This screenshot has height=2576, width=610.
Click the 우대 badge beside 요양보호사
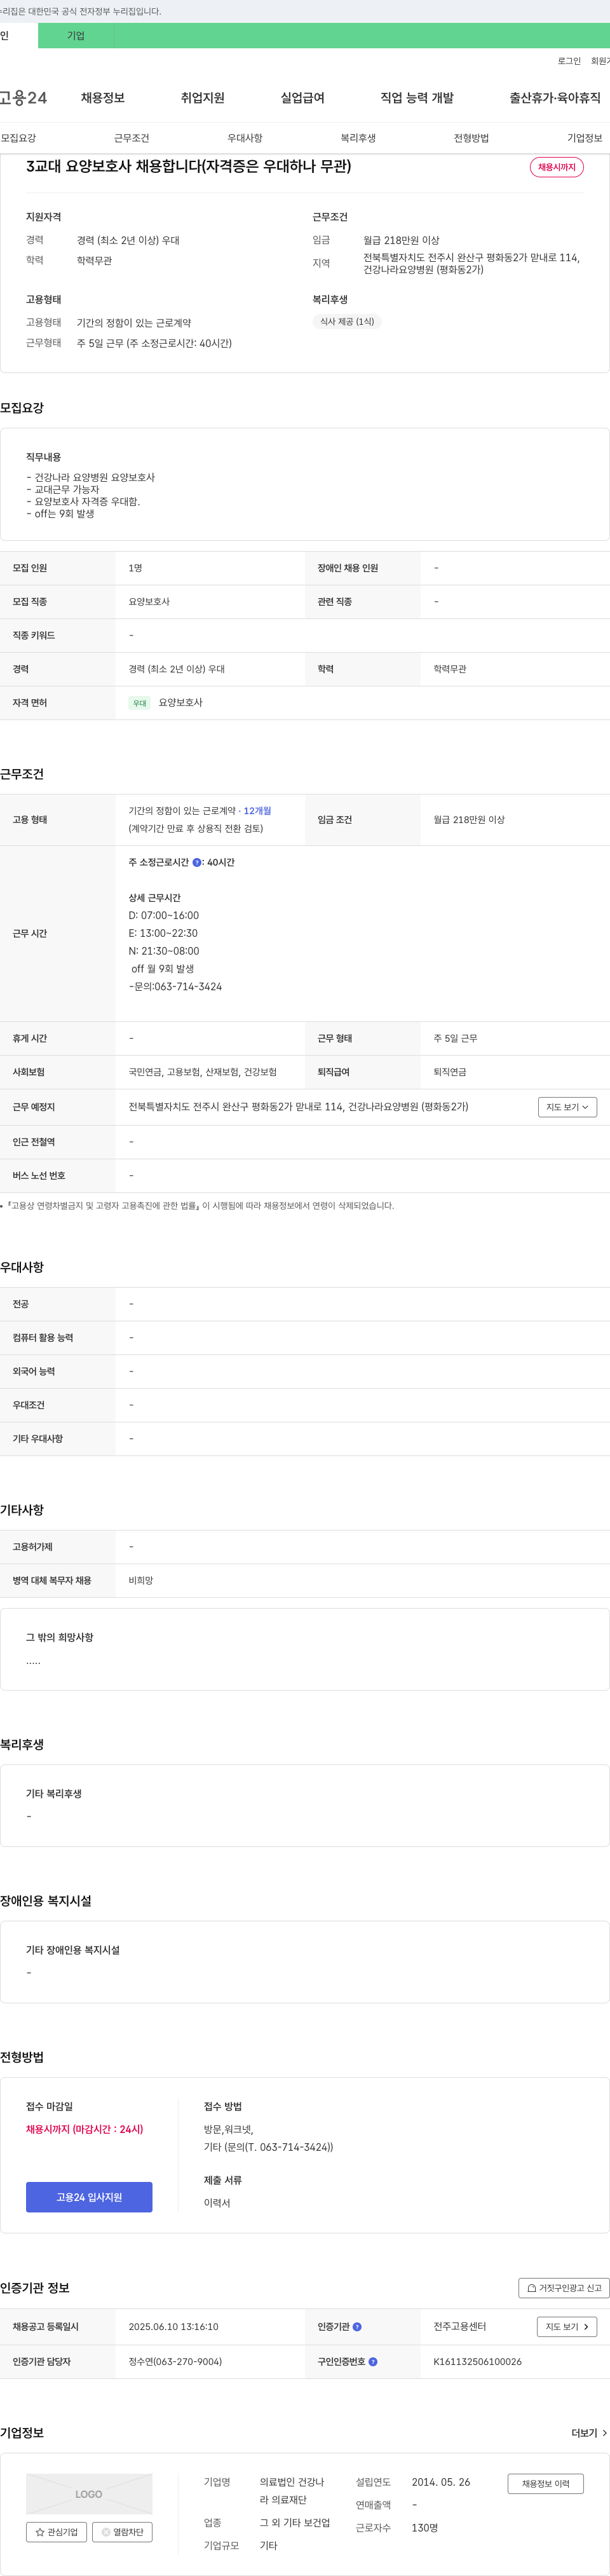click(x=140, y=703)
